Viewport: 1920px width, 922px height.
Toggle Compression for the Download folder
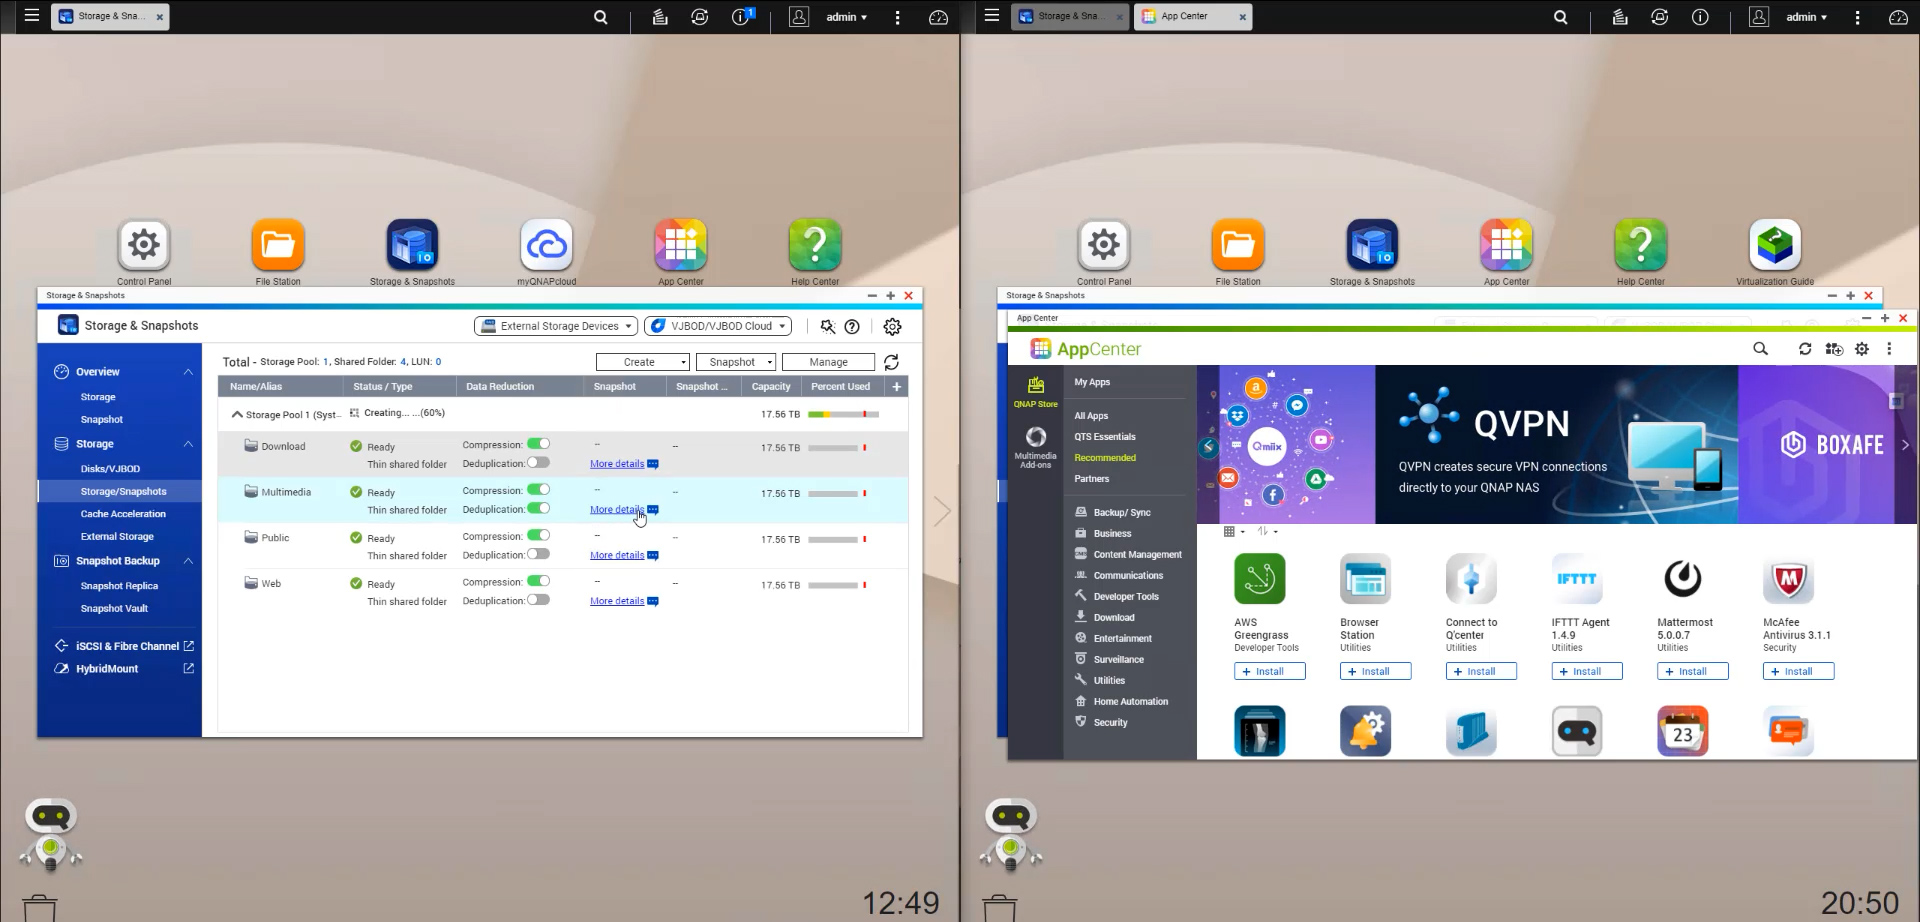(539, 444)
